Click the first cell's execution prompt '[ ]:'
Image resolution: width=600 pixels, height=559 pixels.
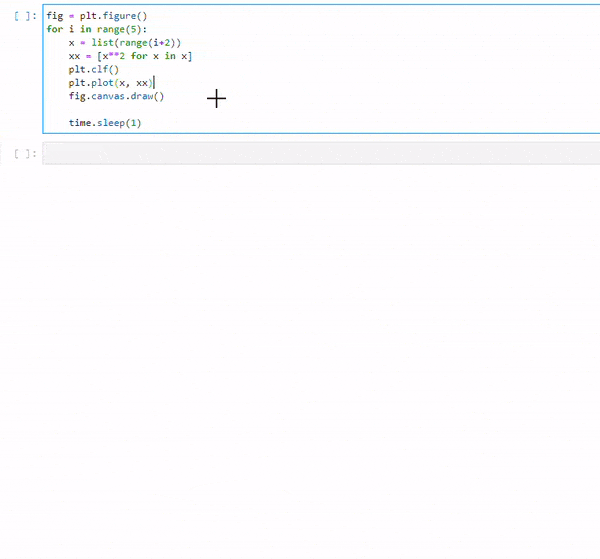[x=25, y=16]
